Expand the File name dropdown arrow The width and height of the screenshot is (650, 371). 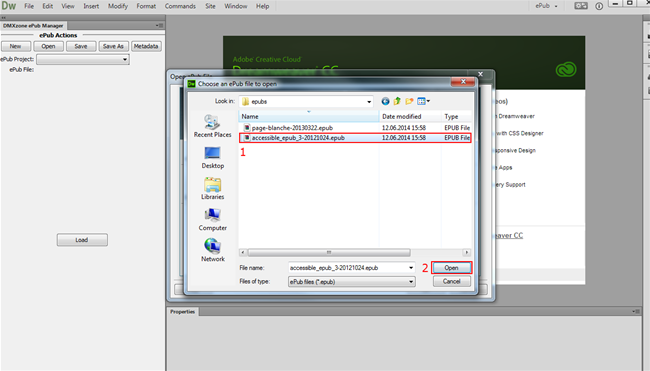pos(411,268)
